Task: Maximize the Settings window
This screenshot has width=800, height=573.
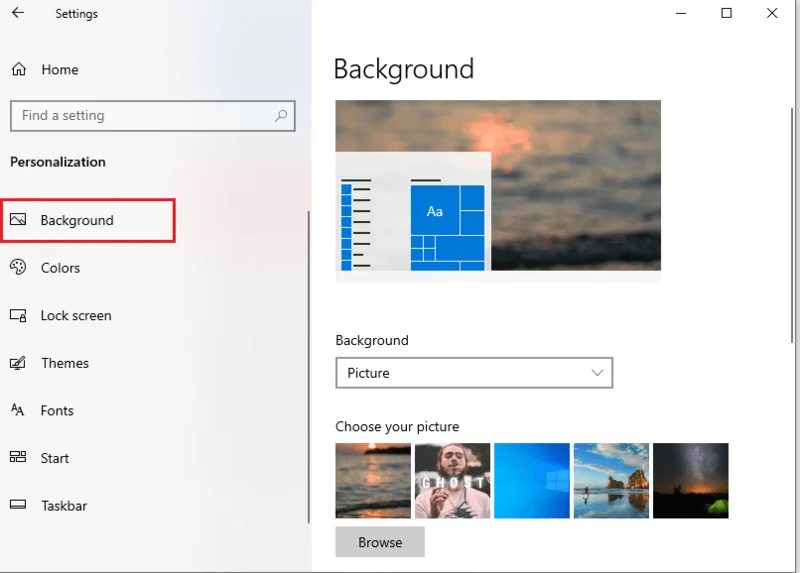Action: (727, 13)
